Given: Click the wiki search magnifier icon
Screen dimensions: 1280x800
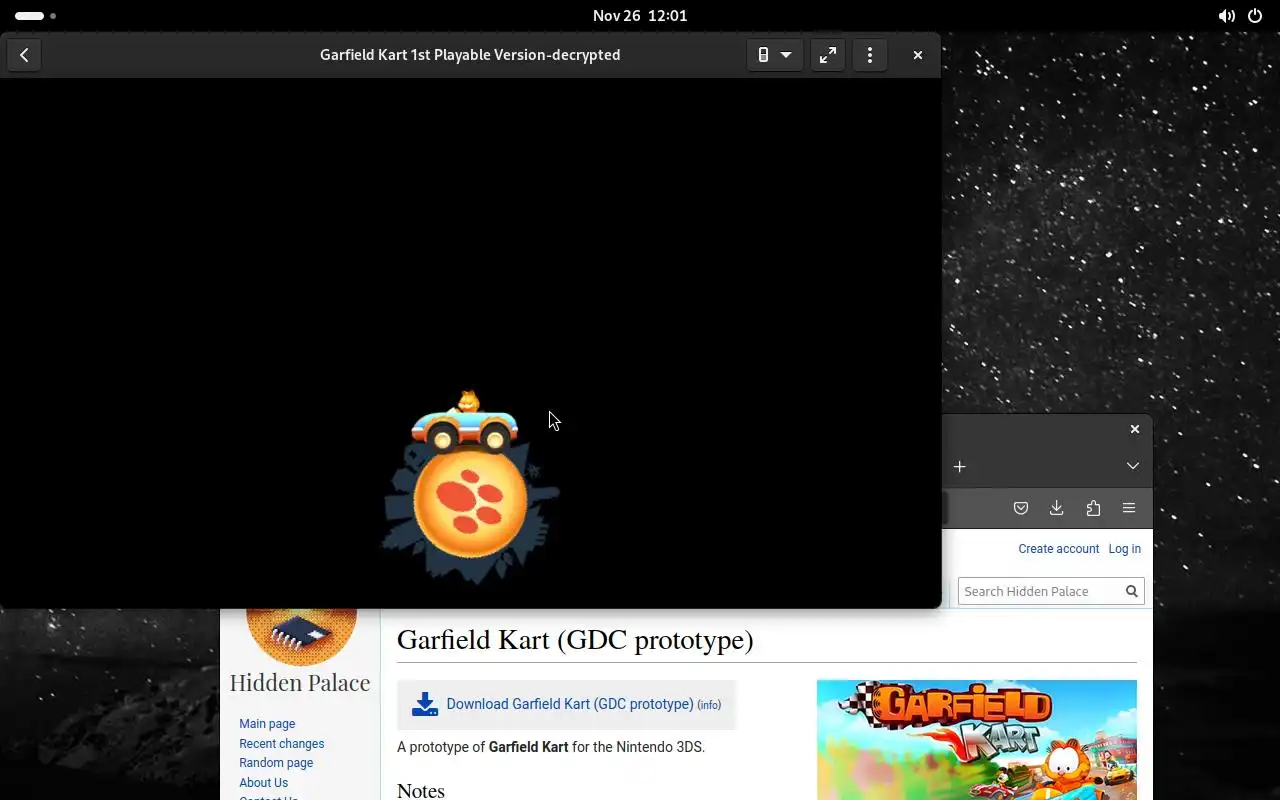Looking at the screenshot, I should 1132,591.
